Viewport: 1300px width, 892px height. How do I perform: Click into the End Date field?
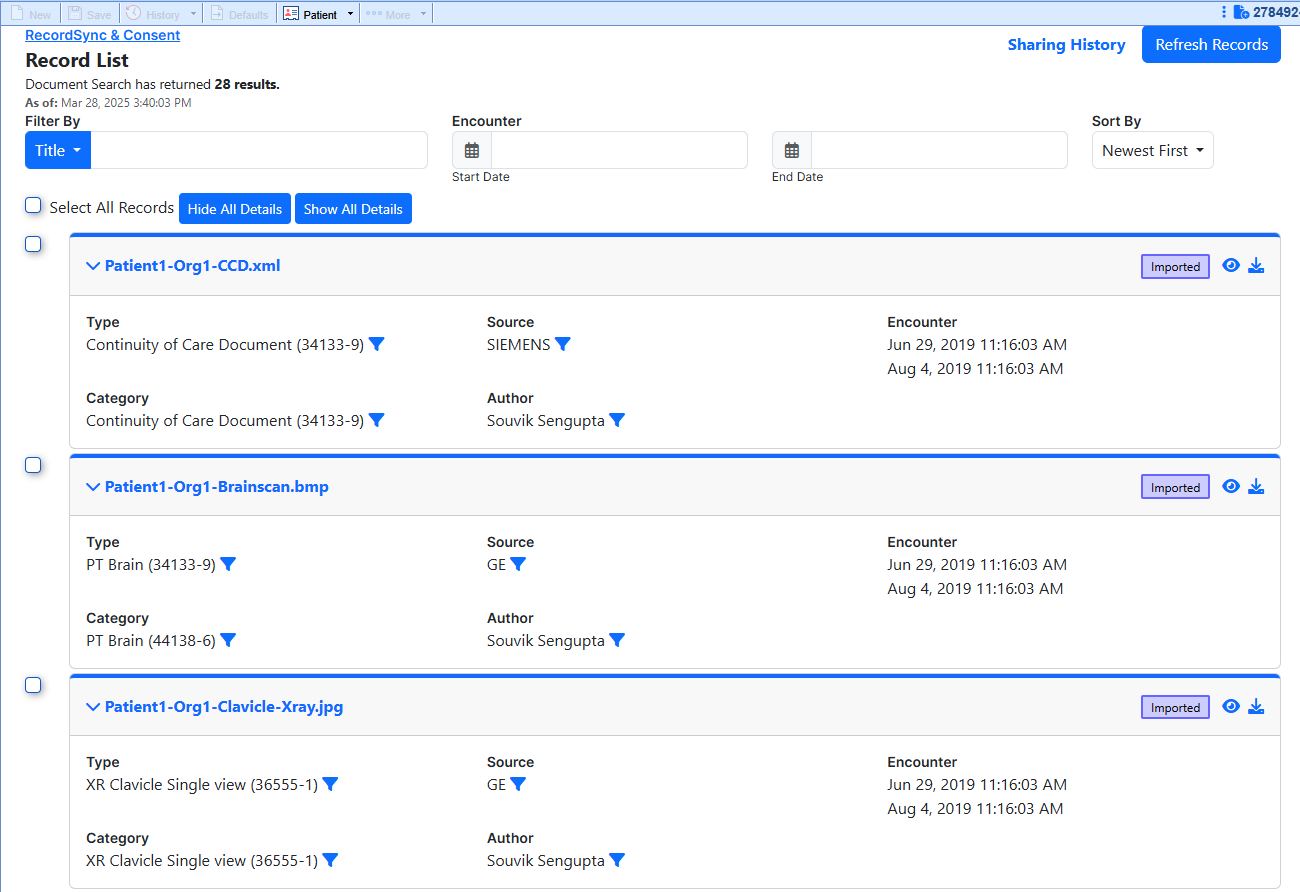(939, 150)
